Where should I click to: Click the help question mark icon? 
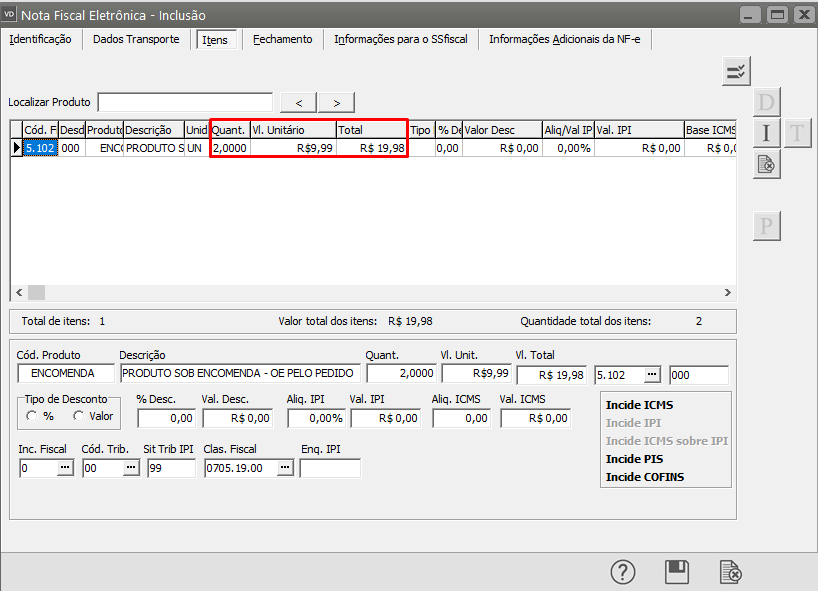(623, 571)
